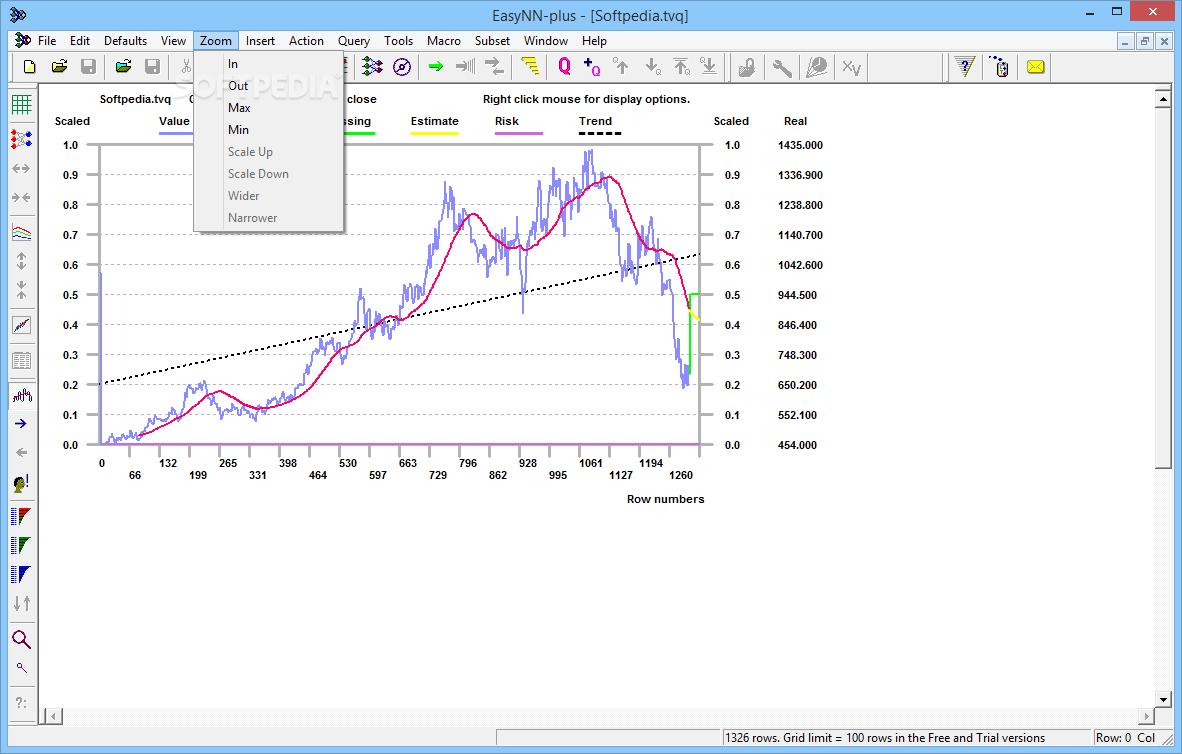This screenshot has height=754, width=1182.
Task: Open the Insert menu
Action: coord(260,41)
